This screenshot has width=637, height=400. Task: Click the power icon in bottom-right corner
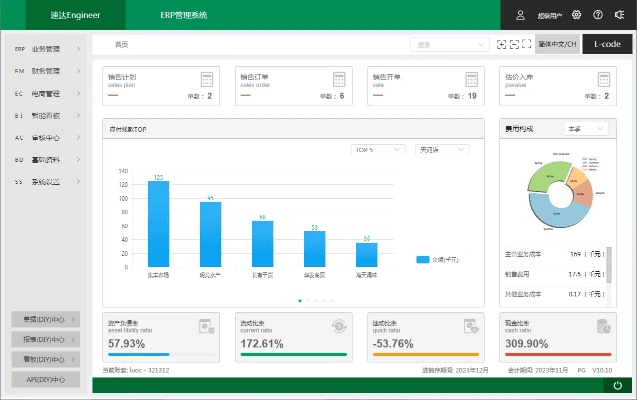coord(617,386)
